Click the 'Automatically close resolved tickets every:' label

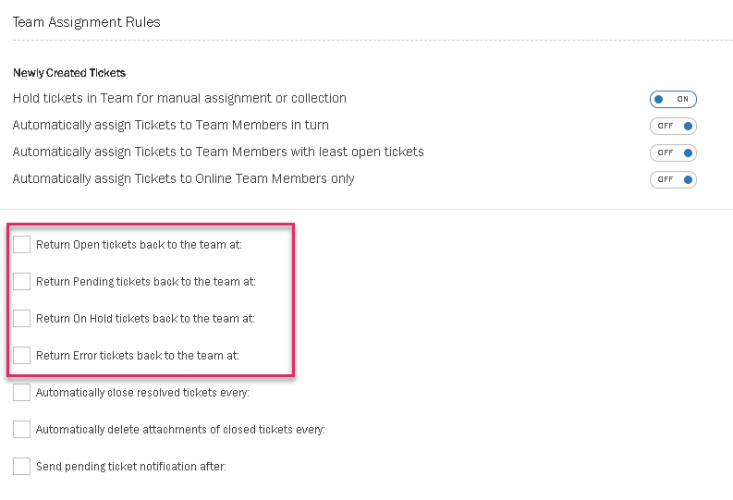coord(142,393)
